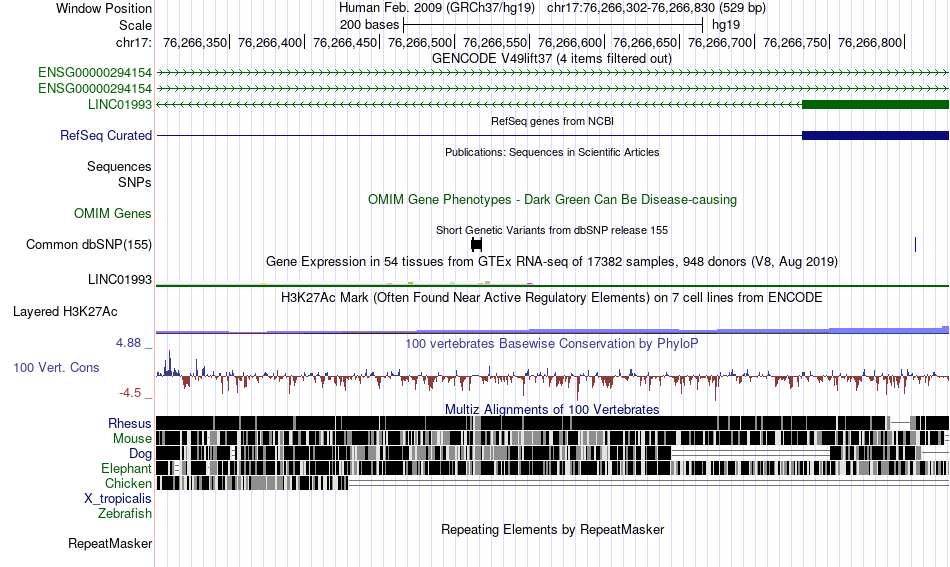This screenshot has height=567, width=950.
Task: Click the Repeating Elements by RepeatMasker title
Action: click(x=553, y=529)
